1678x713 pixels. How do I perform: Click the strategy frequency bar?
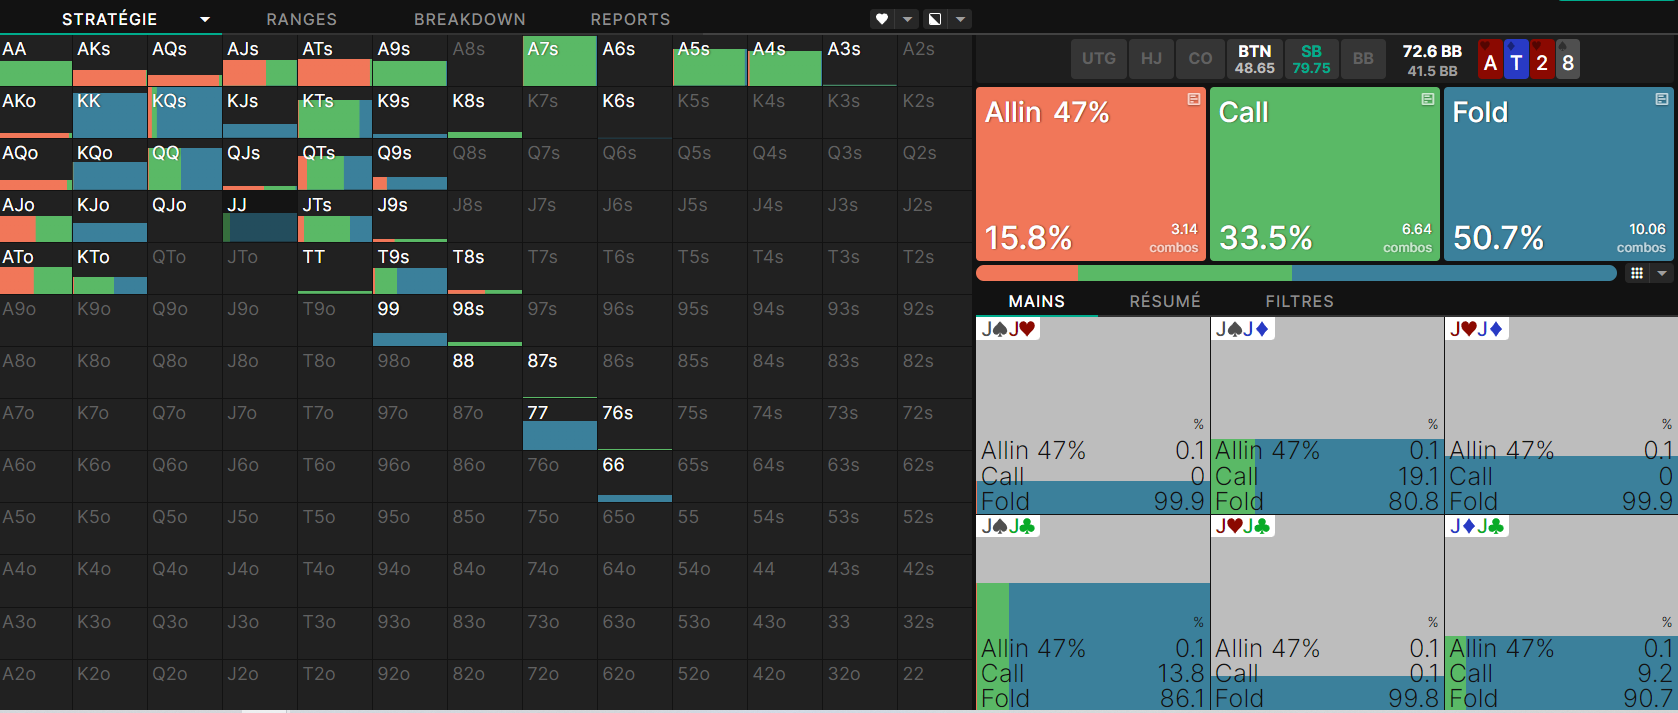1296,273
